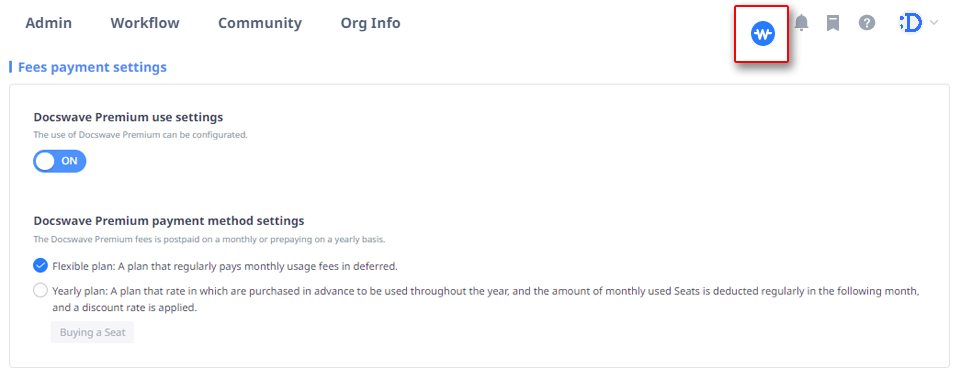Click the Yearly plan description label
This screenshot has height=379, width=960.
pos(486,299)
